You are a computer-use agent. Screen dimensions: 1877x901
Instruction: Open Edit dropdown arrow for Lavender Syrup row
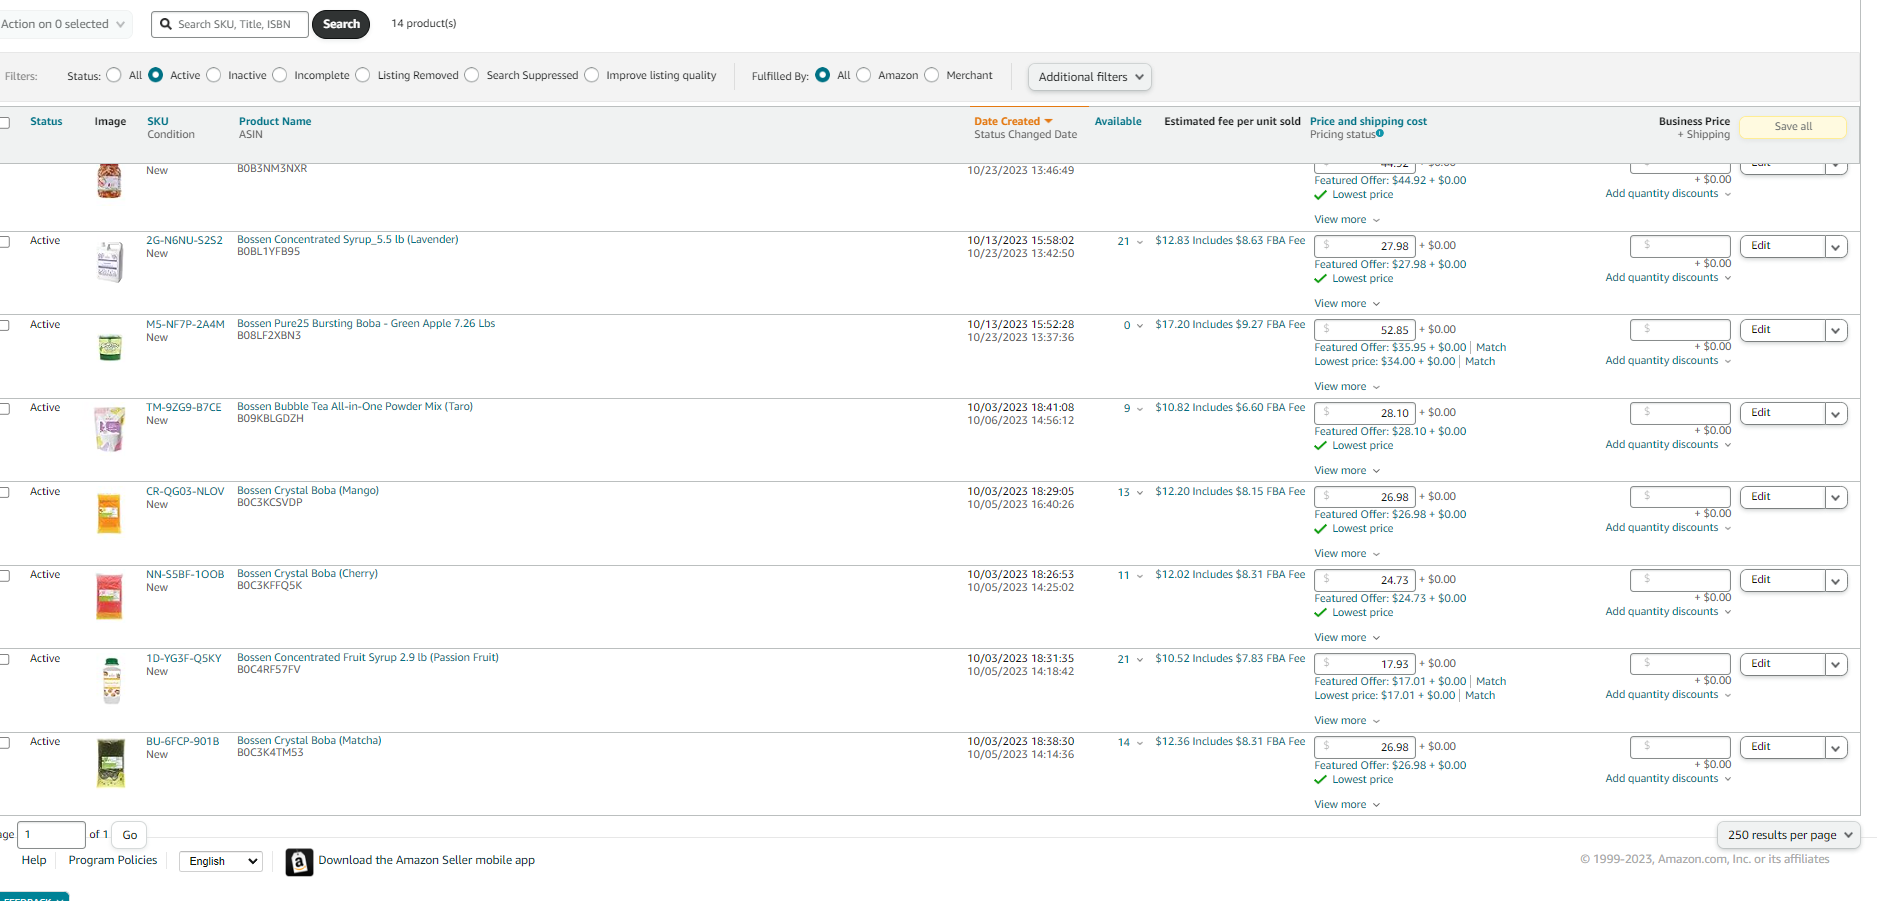pos(1836,247)
